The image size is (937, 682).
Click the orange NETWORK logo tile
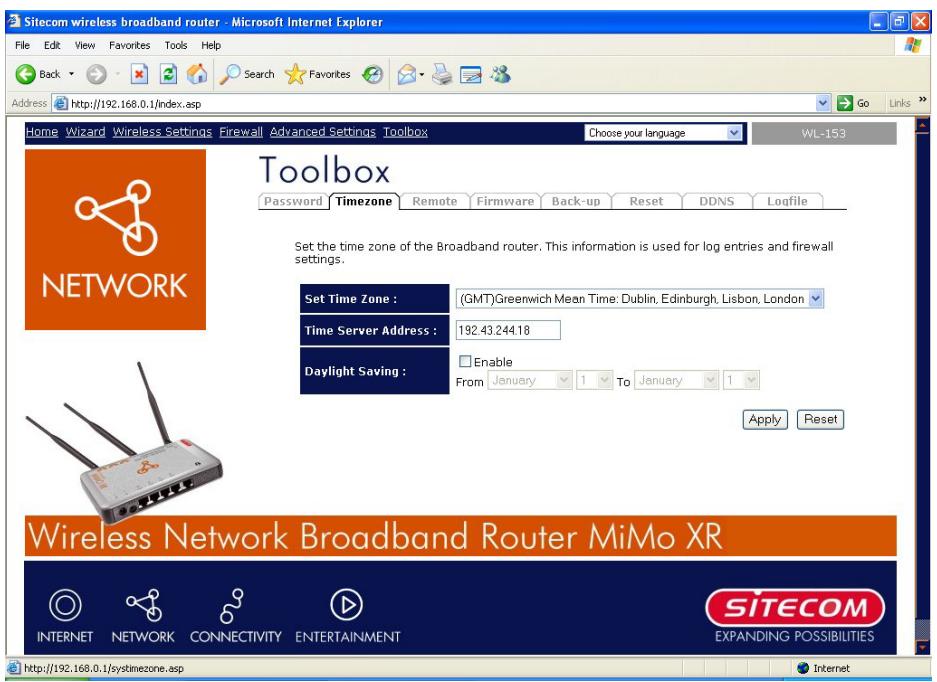pyautogui.click(x=115, y=239)
